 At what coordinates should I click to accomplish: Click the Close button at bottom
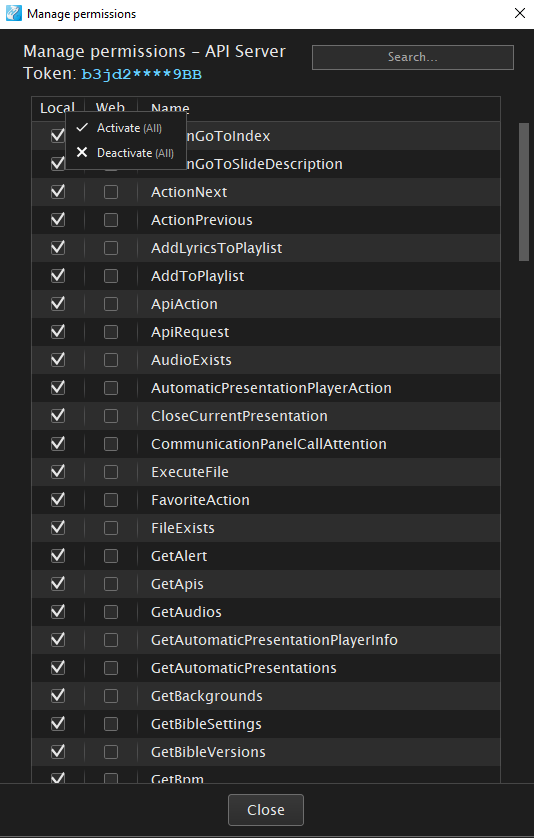266,810
